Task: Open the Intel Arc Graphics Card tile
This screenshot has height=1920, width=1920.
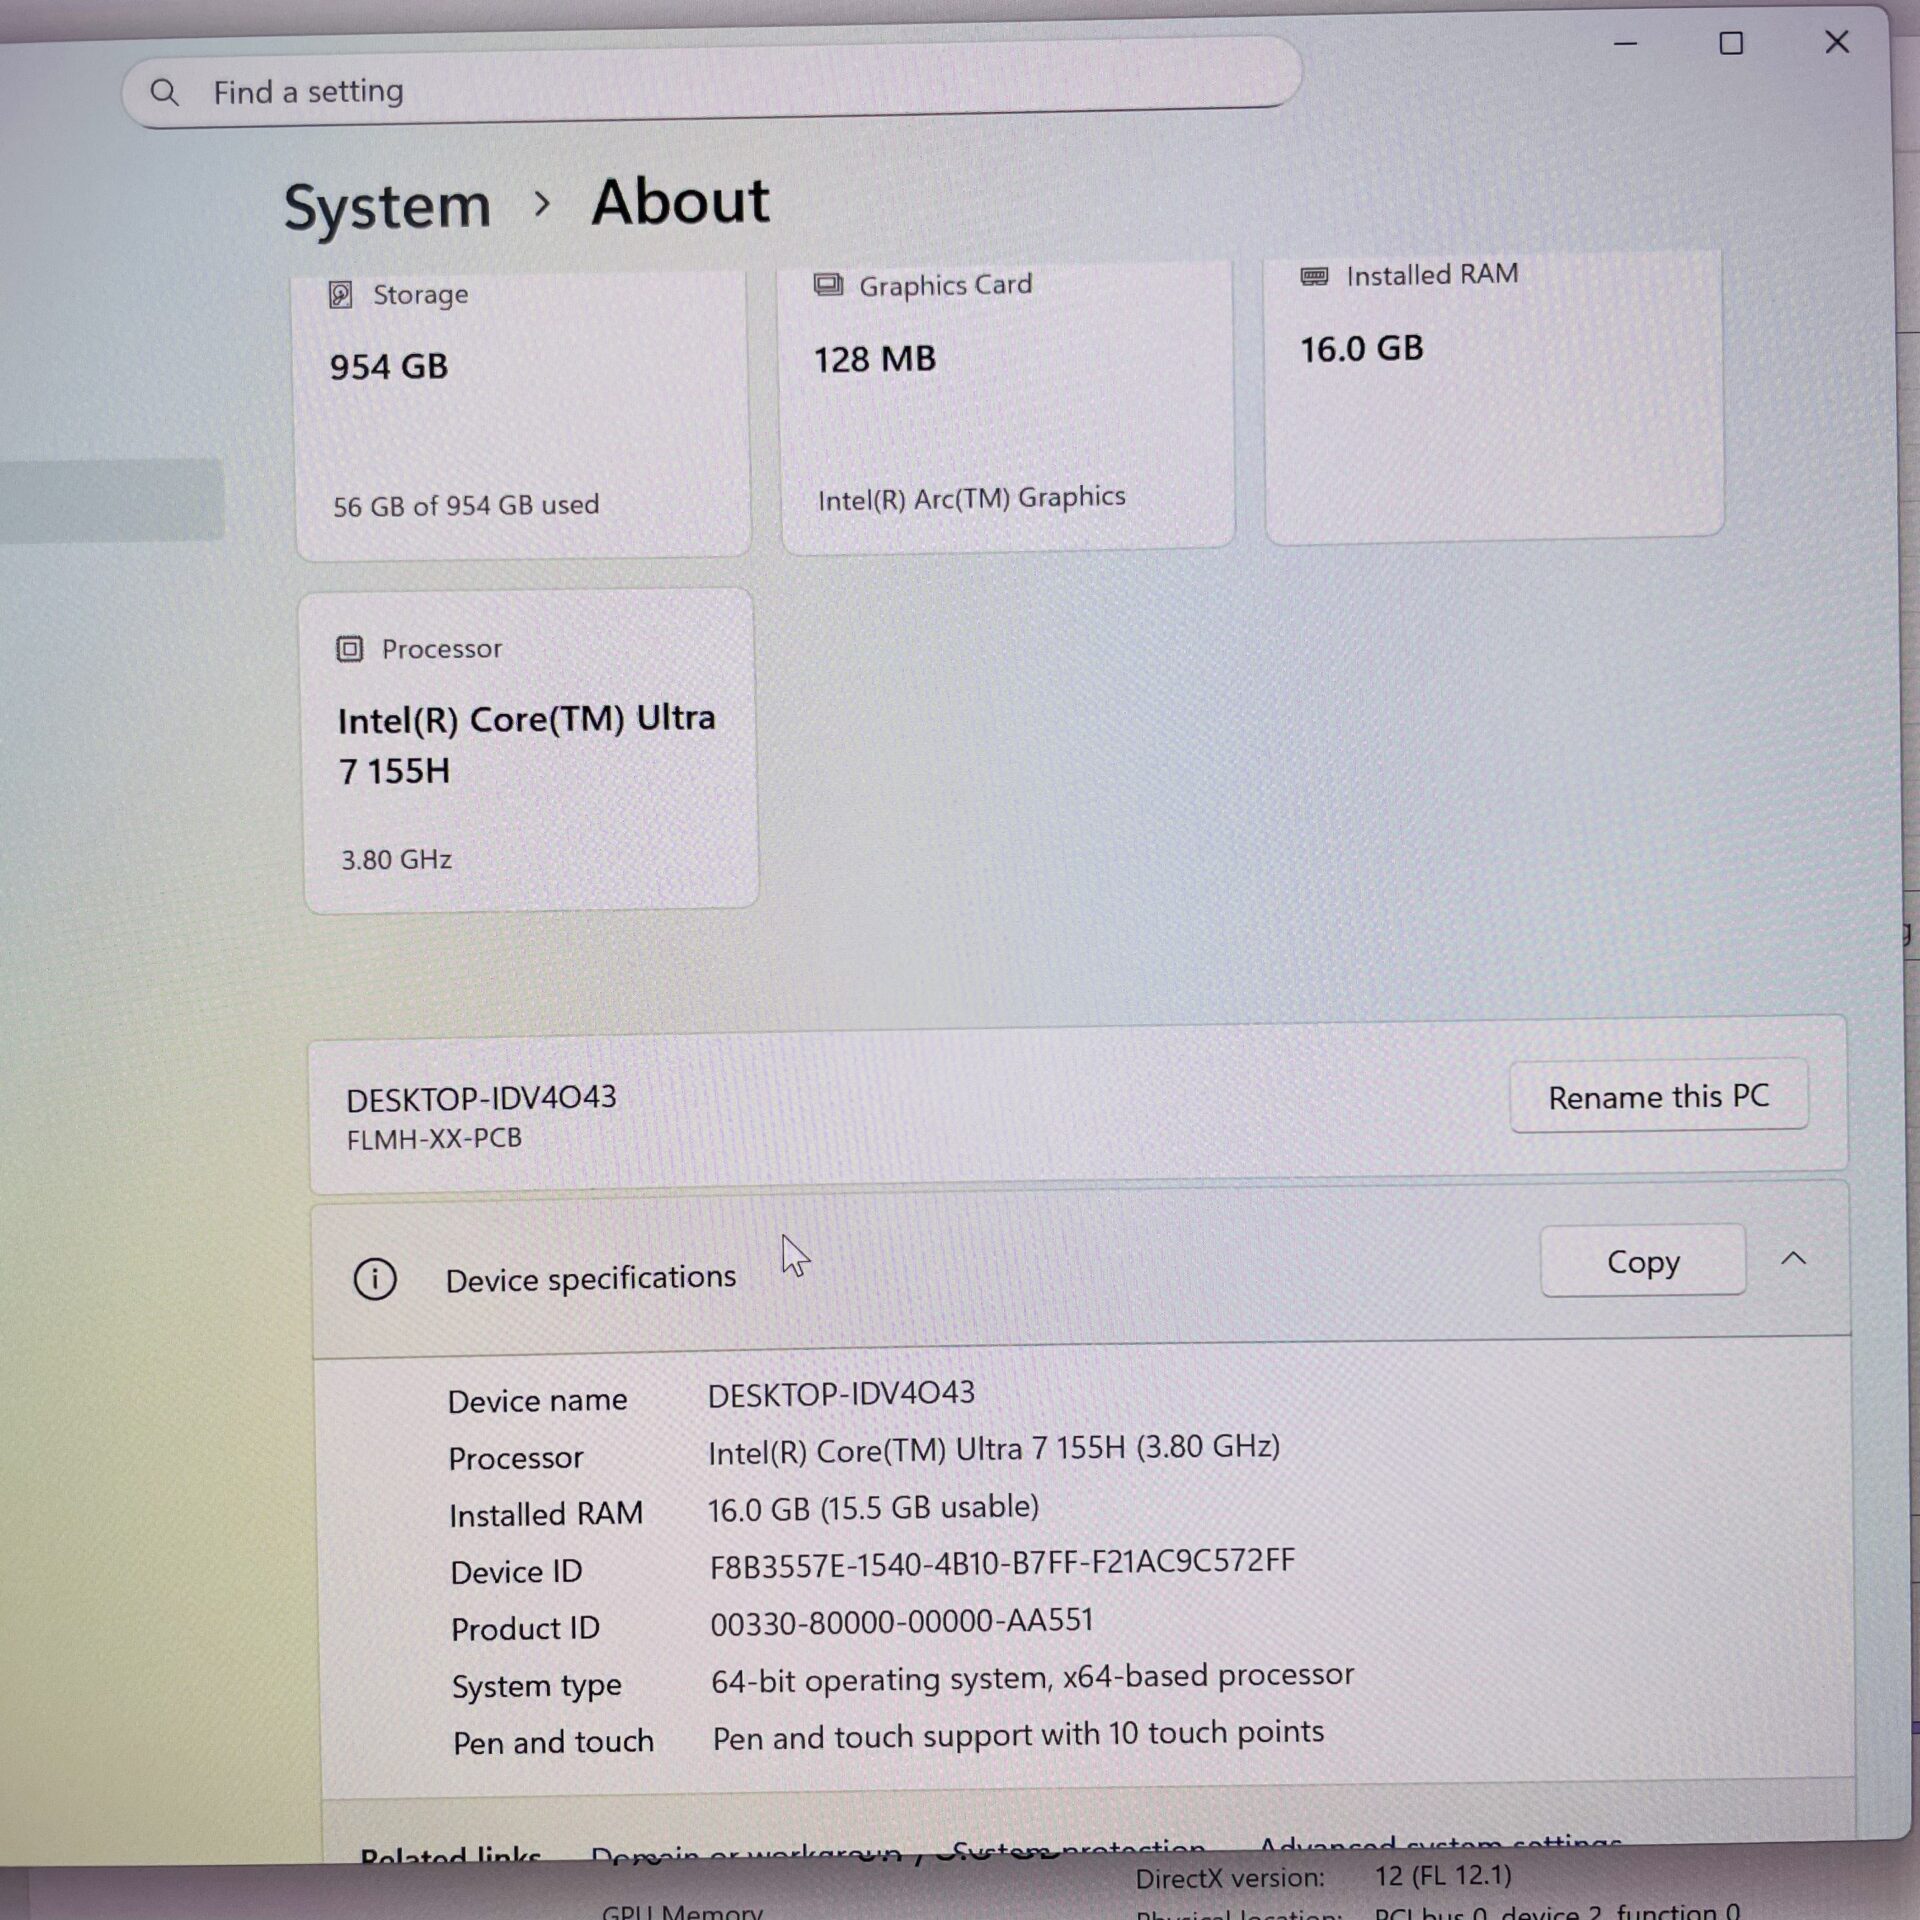Action: (x=1006, y=410)
